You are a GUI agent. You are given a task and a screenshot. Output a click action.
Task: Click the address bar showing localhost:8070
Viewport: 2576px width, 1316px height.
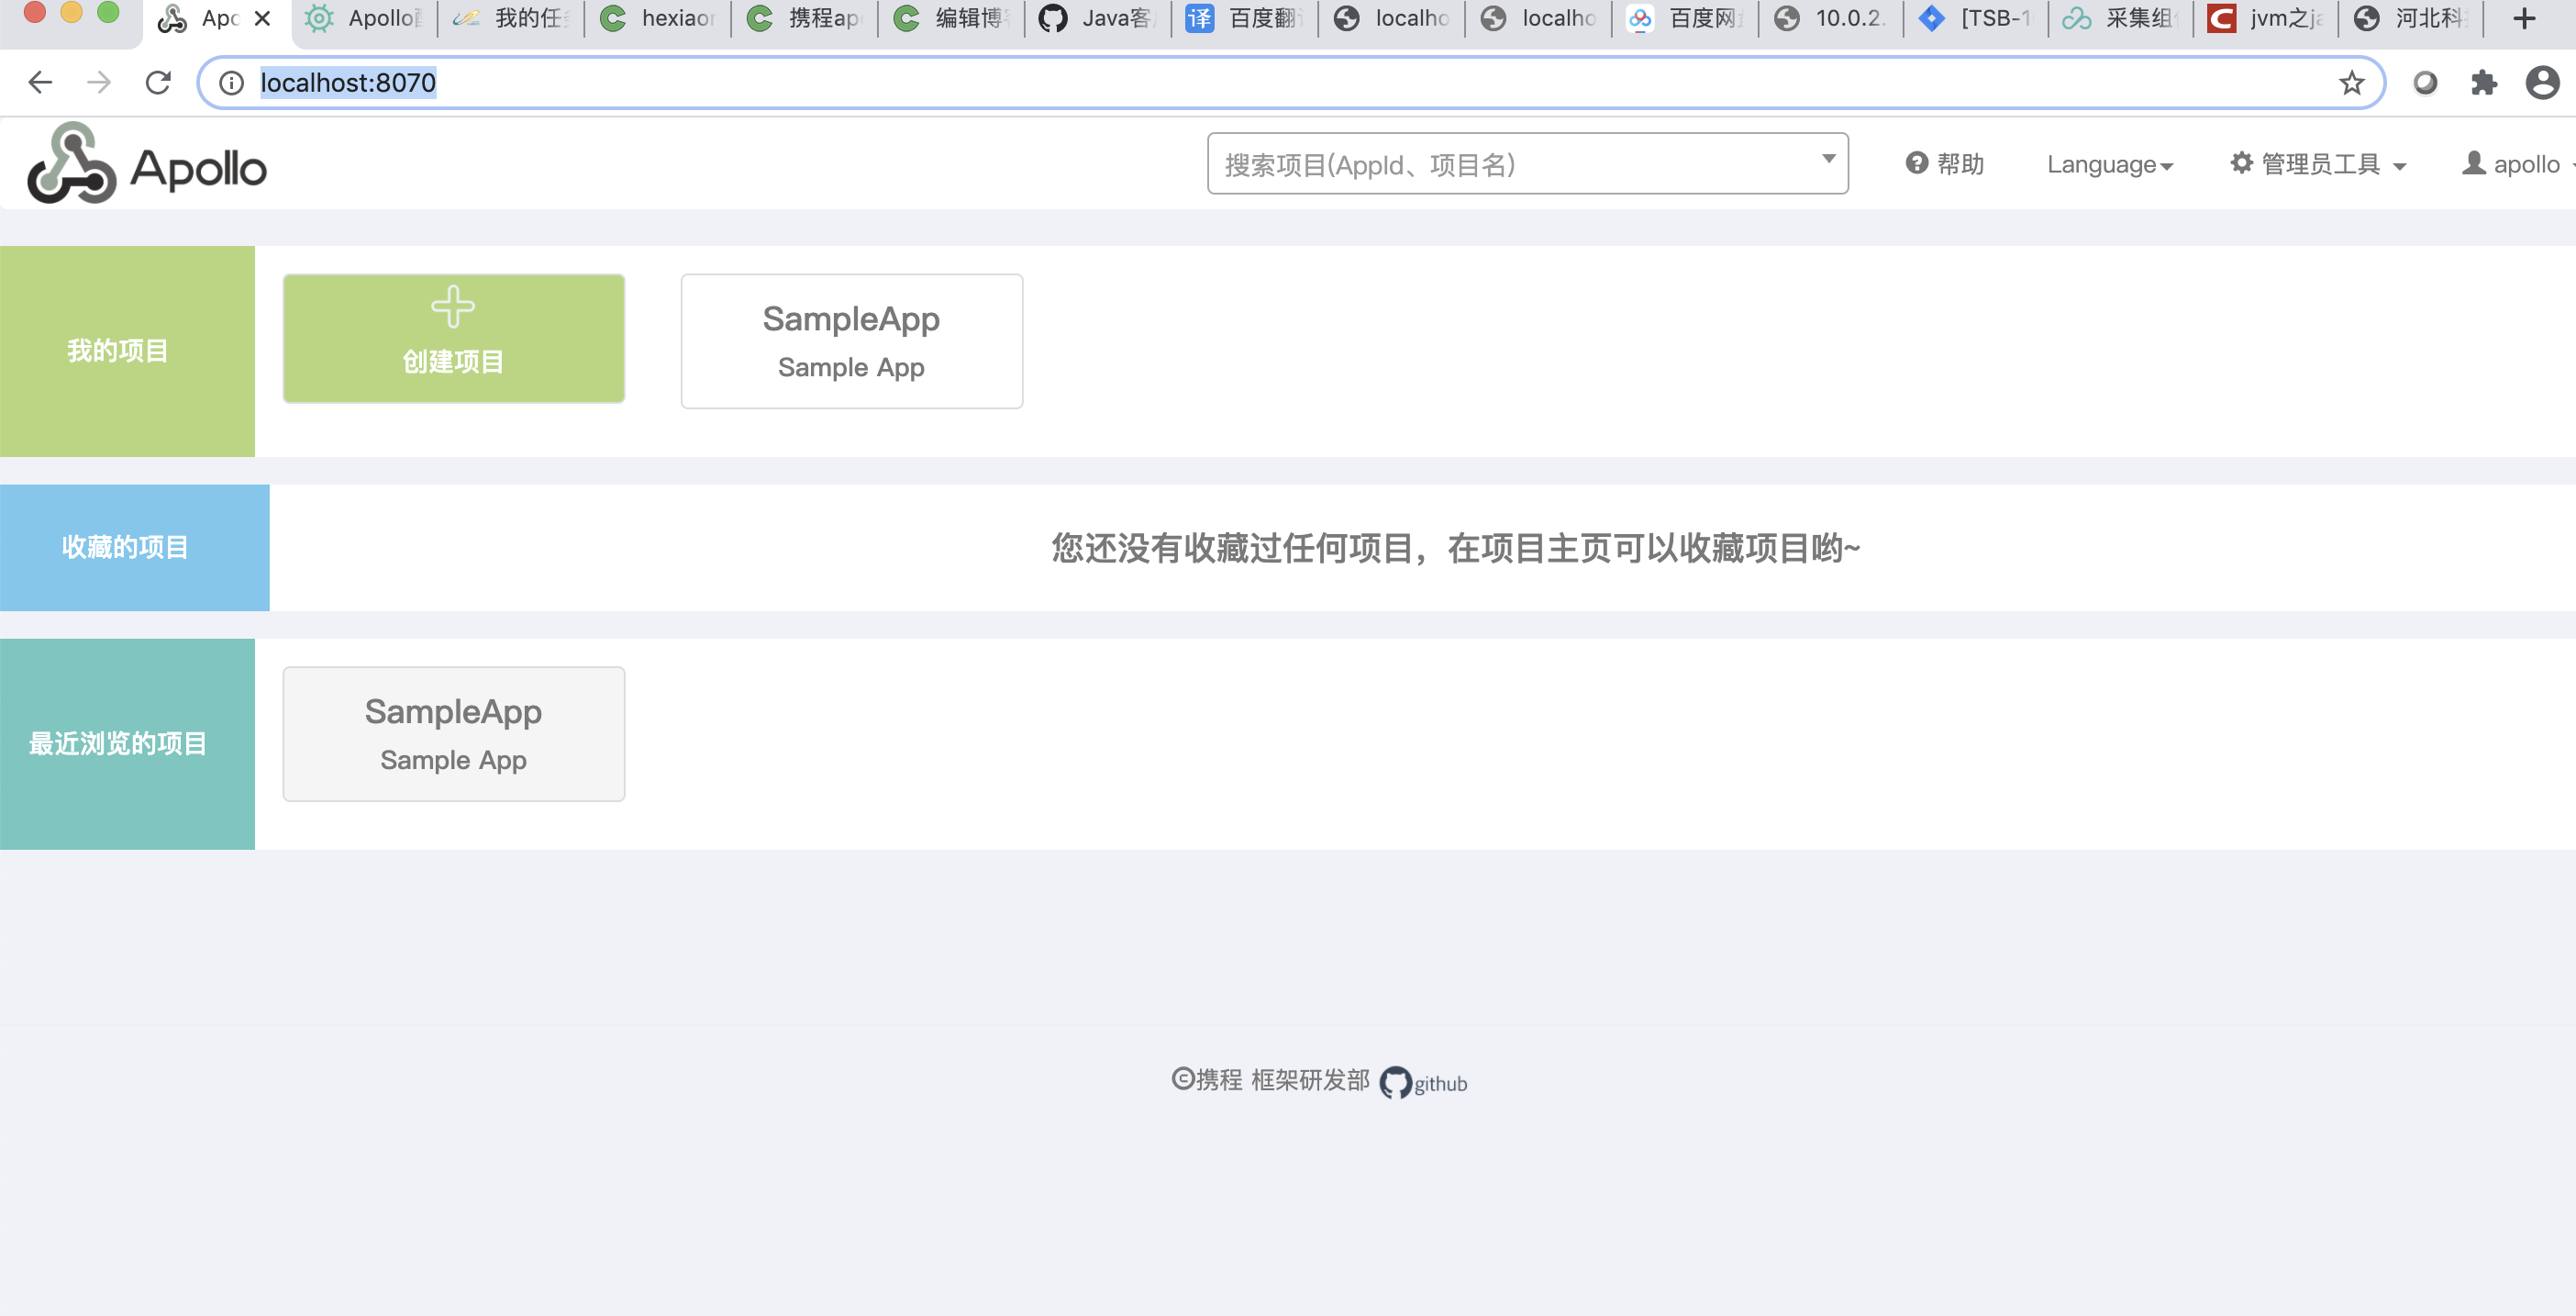(1290, 83)
